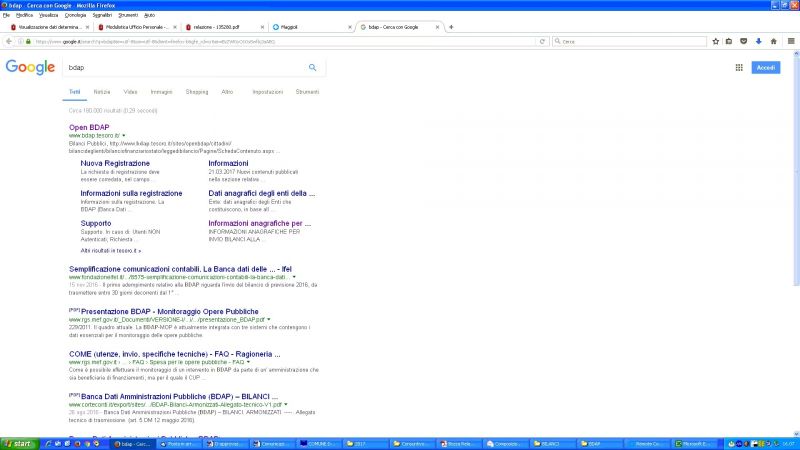Open 'Semplificazione comunicazioni contabili' result

180,269
